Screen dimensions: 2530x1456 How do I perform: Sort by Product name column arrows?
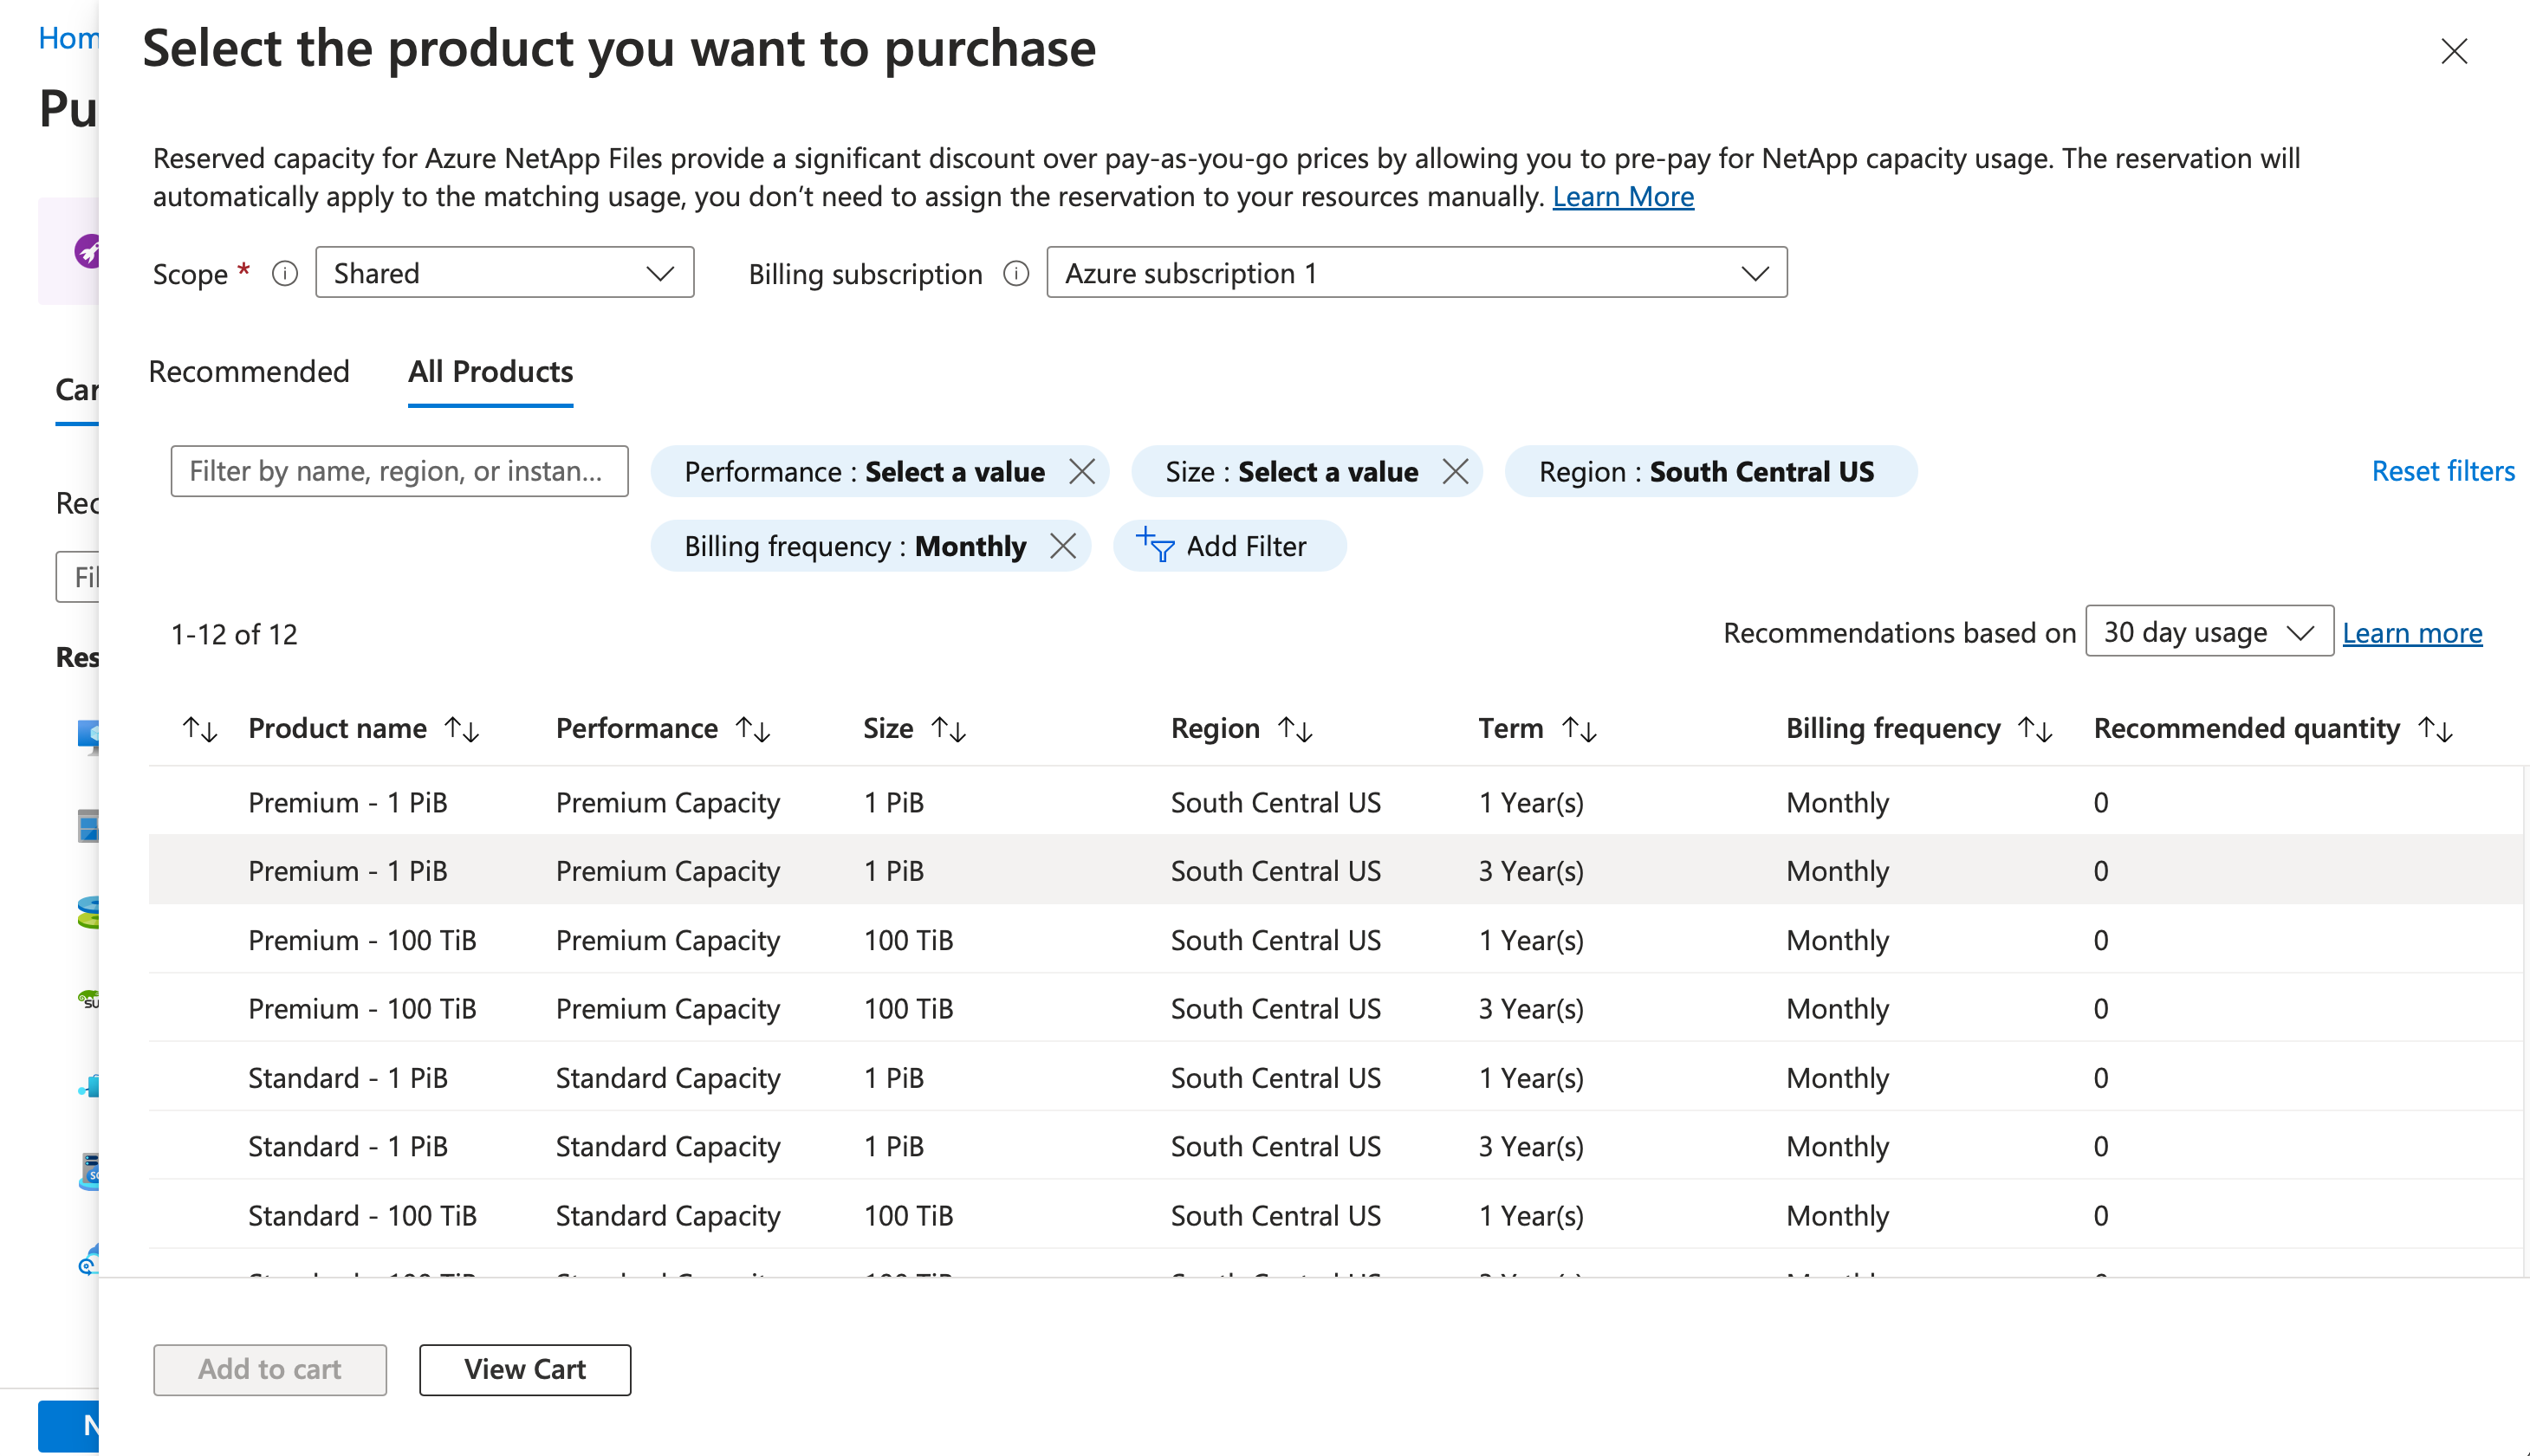pyautogui.click(x=462, y=729)
